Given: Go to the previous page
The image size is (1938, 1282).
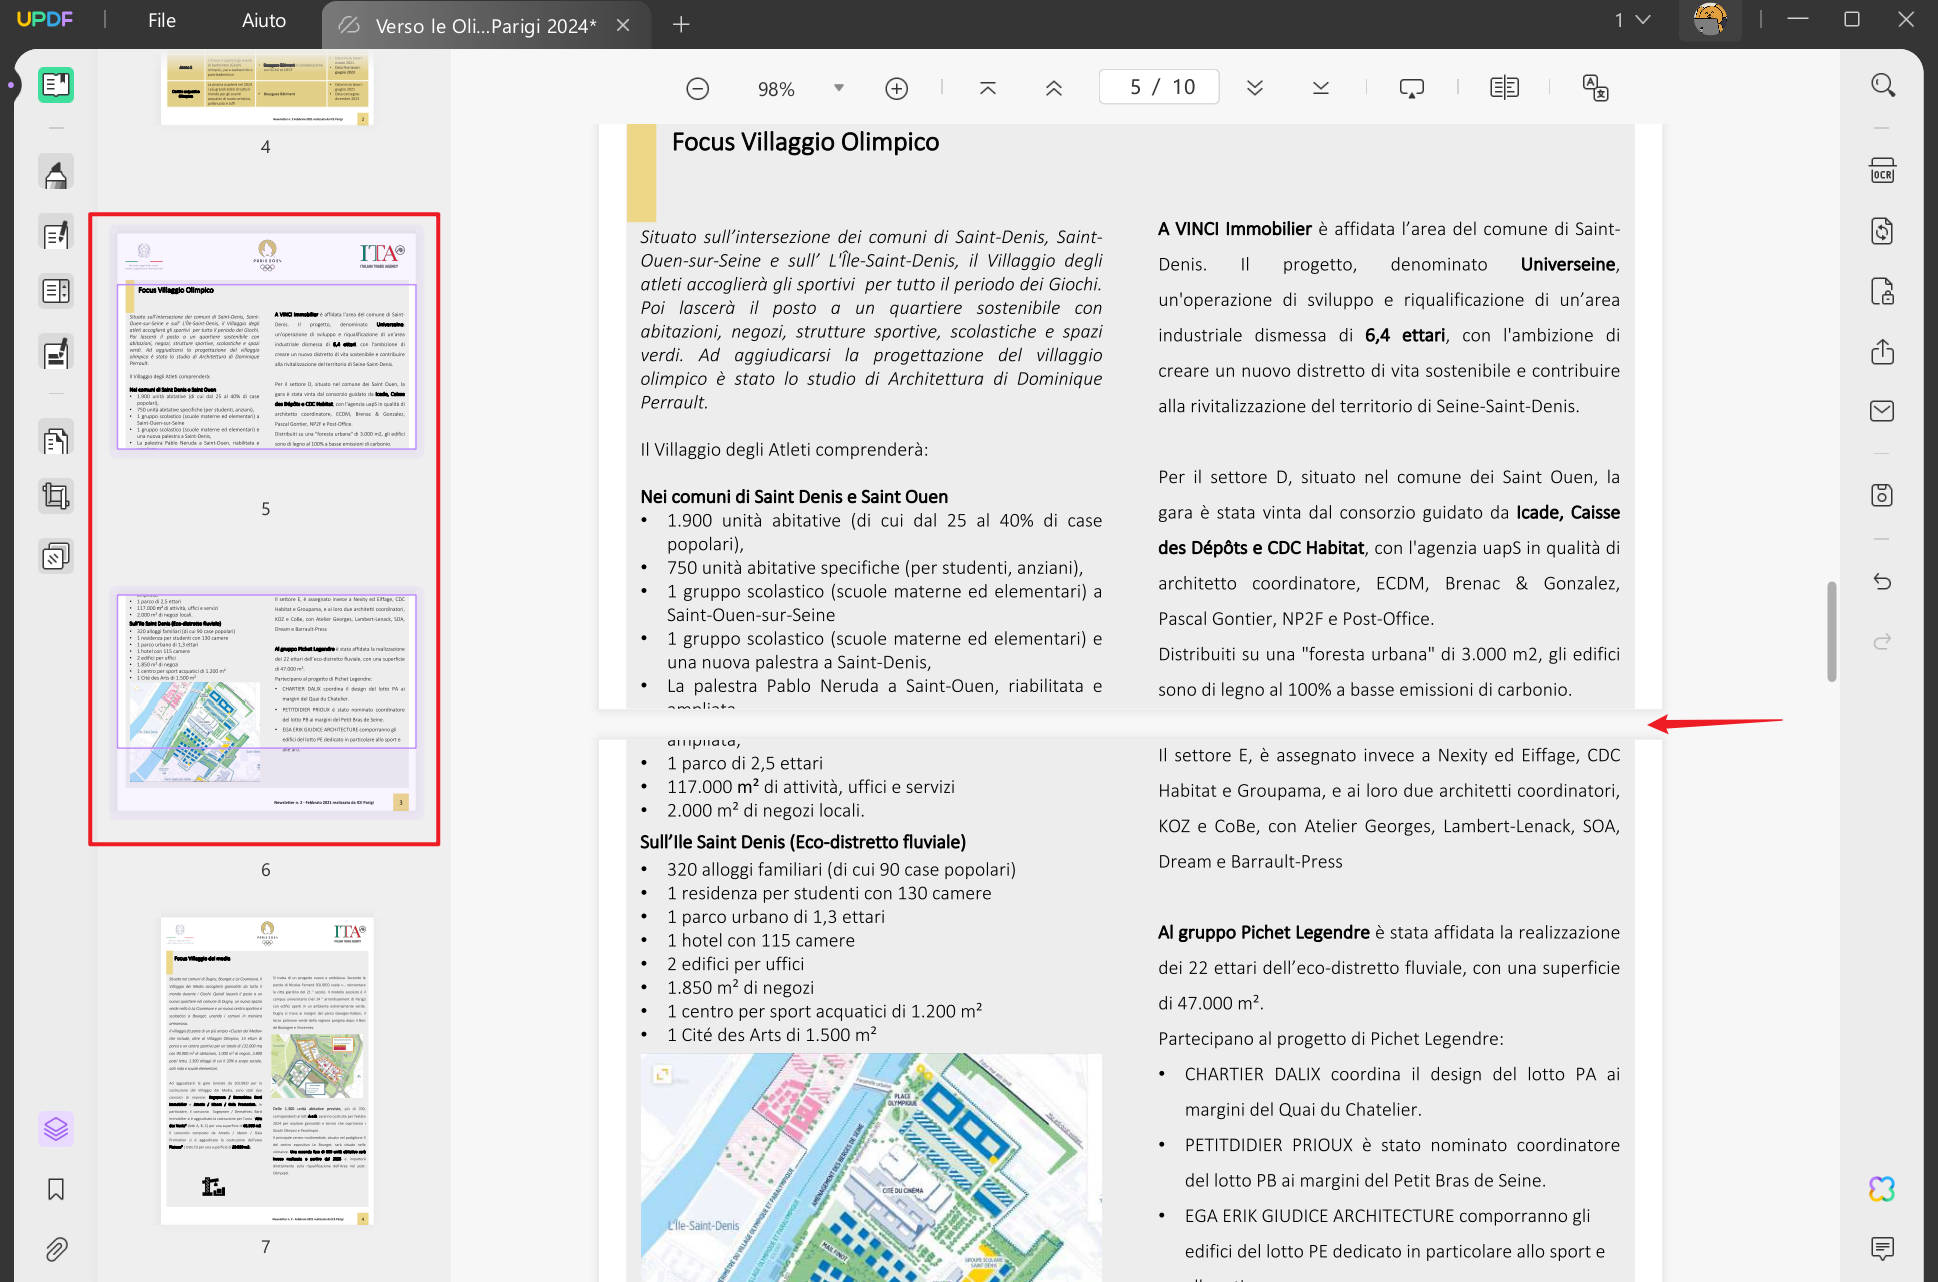Looking at the screenshot, I should click(1054, 88).
